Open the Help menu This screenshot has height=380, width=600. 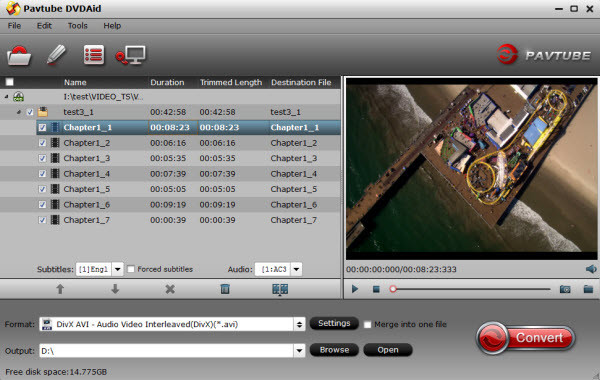tap(112, 26)
